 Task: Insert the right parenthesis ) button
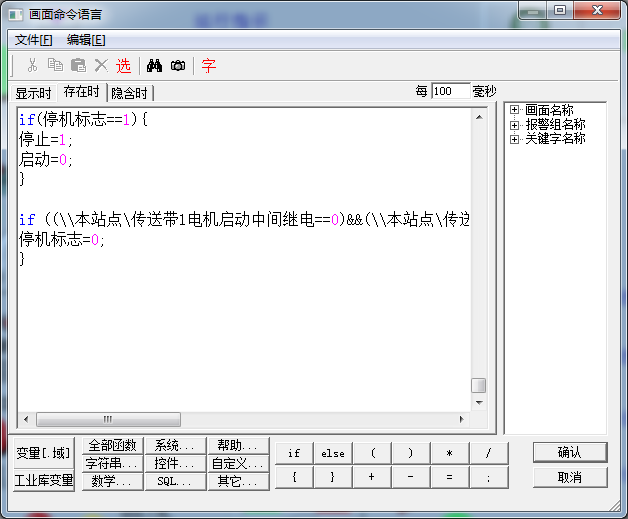click(x=411, y=453)
